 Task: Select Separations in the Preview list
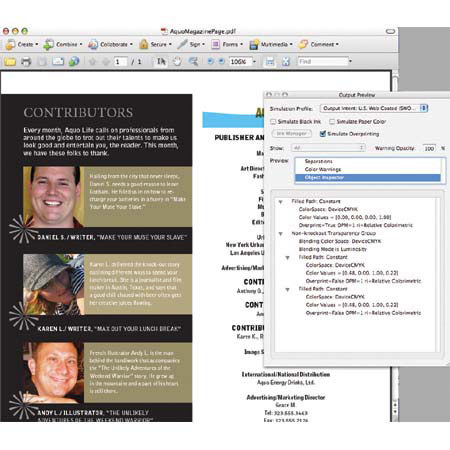coord(368,161)
